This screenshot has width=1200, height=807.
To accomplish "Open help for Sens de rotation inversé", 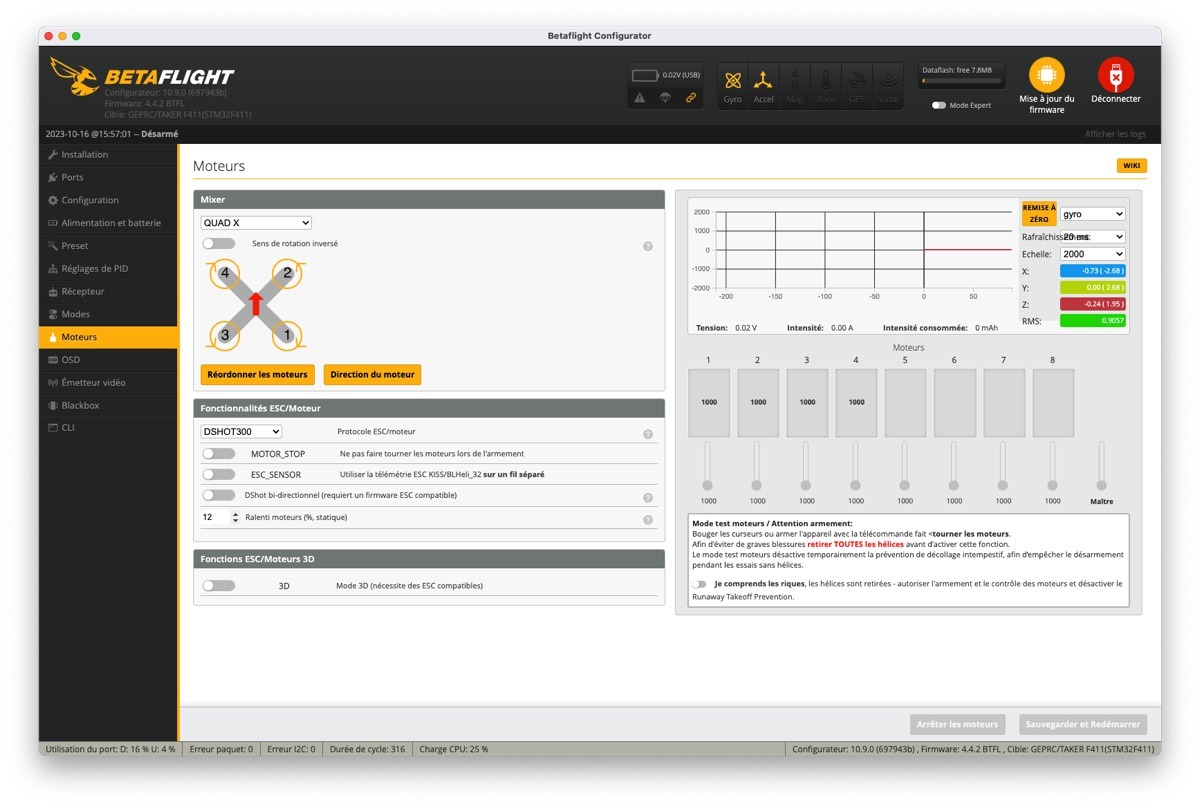I will pyautogui.click(x=648, y=246).
